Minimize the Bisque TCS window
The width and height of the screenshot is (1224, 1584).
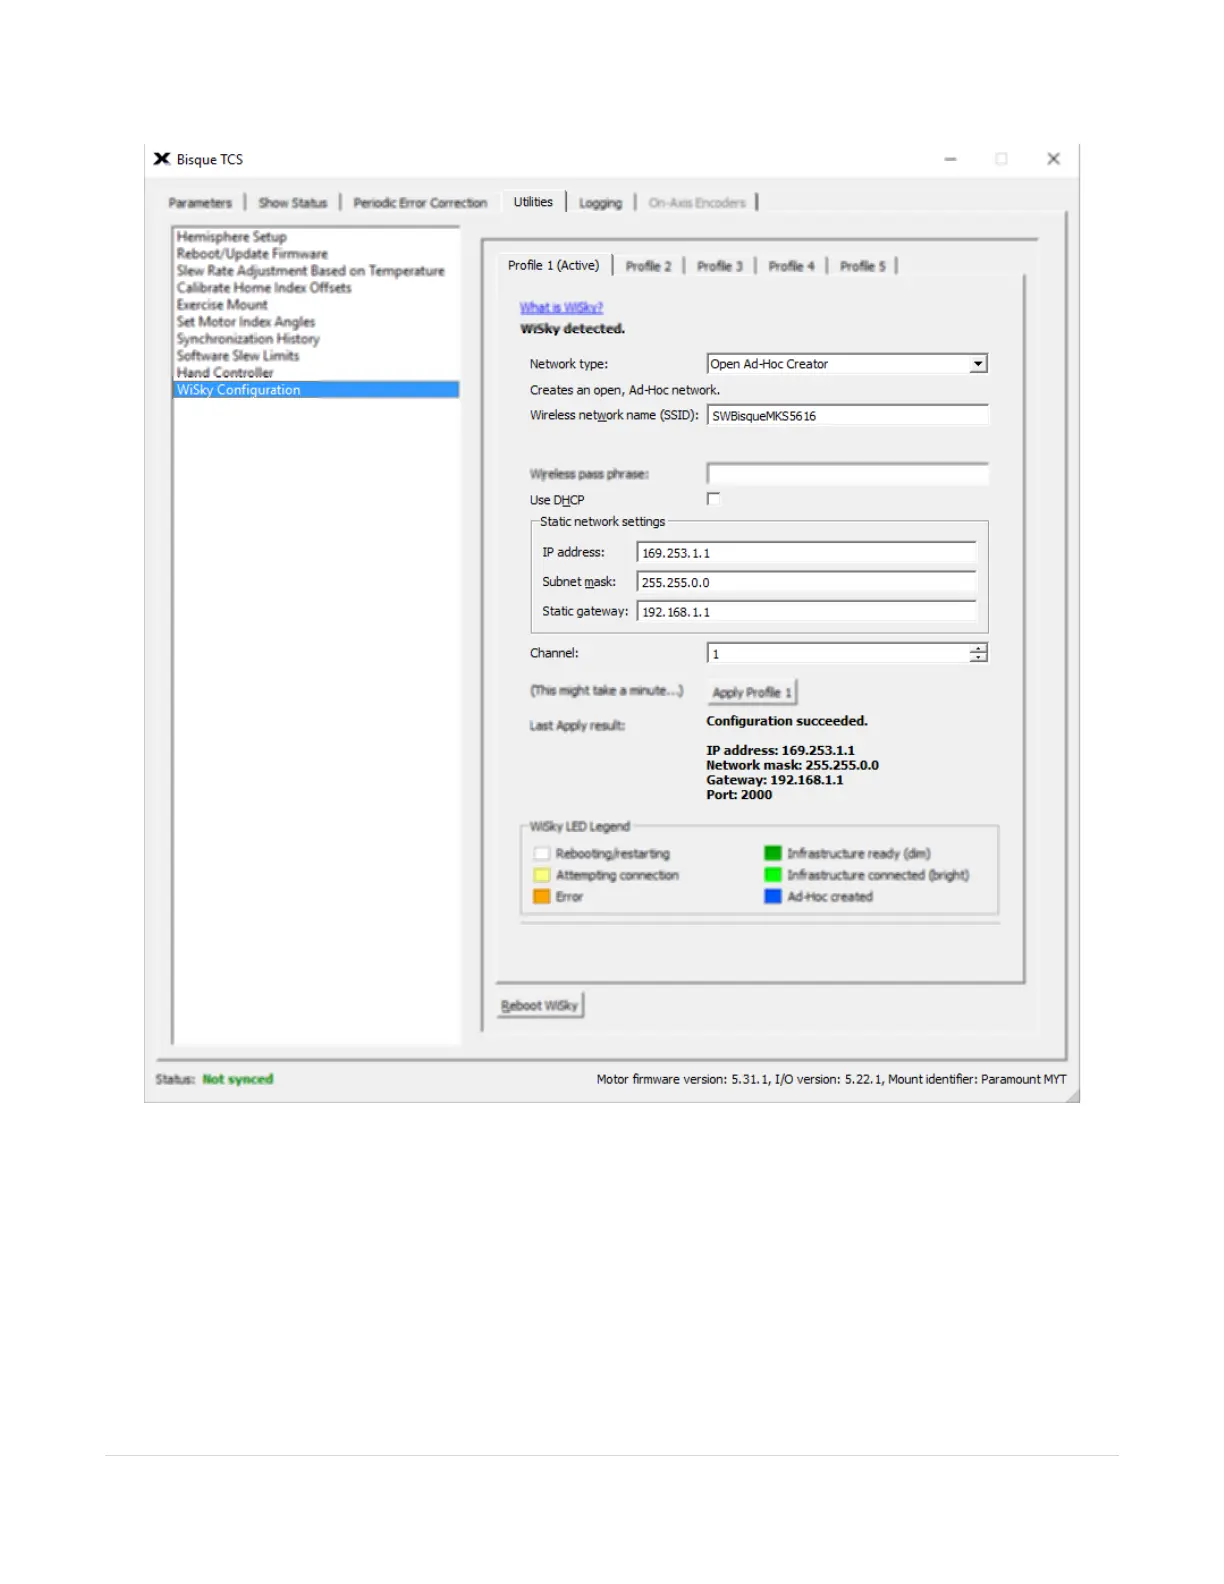tap(950, 159)
